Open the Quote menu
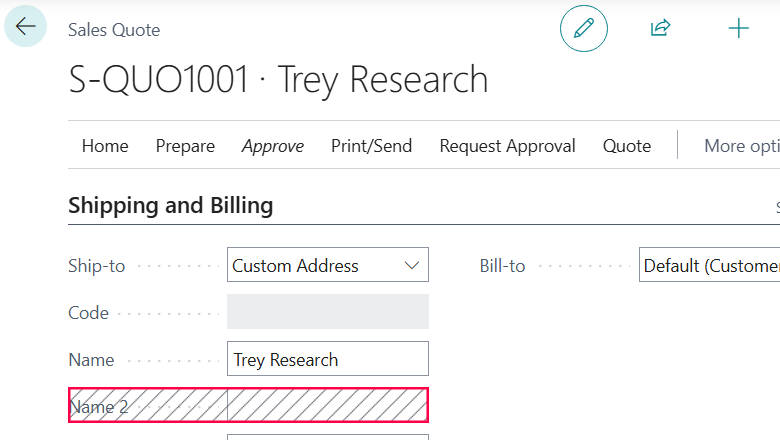 coord(627,146)
